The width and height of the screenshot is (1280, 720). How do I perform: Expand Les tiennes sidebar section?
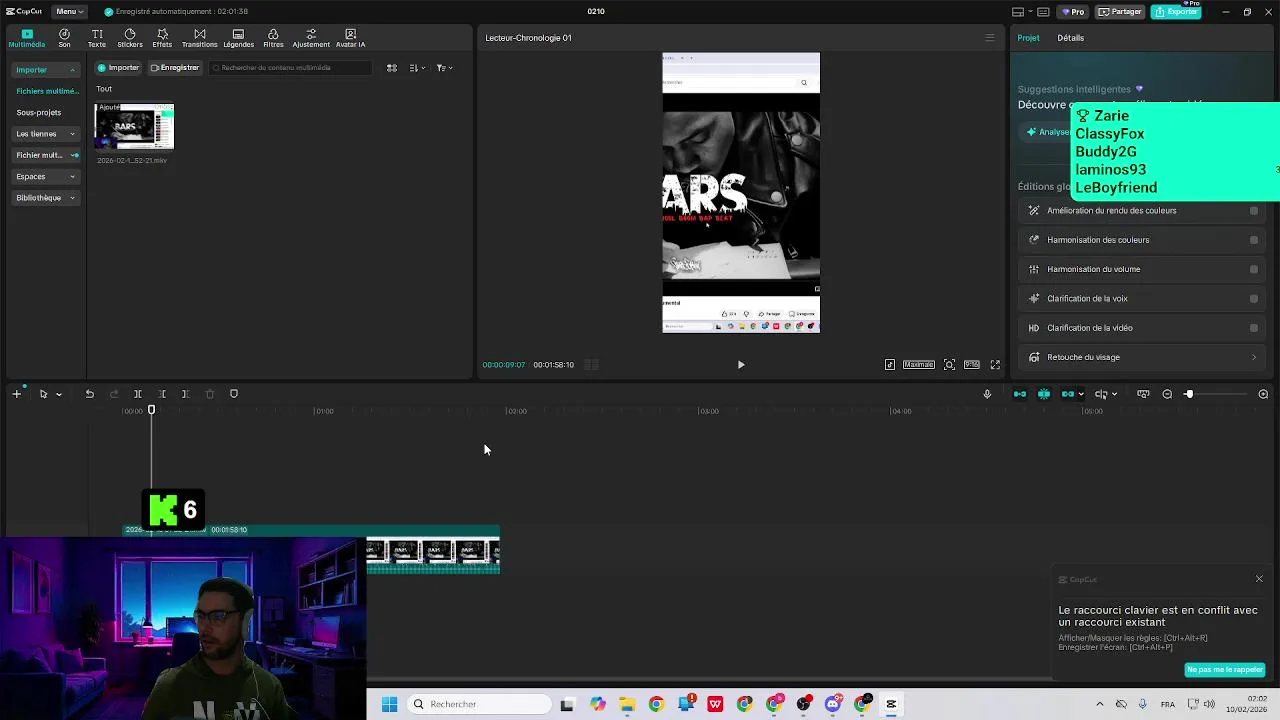point(72,134)
